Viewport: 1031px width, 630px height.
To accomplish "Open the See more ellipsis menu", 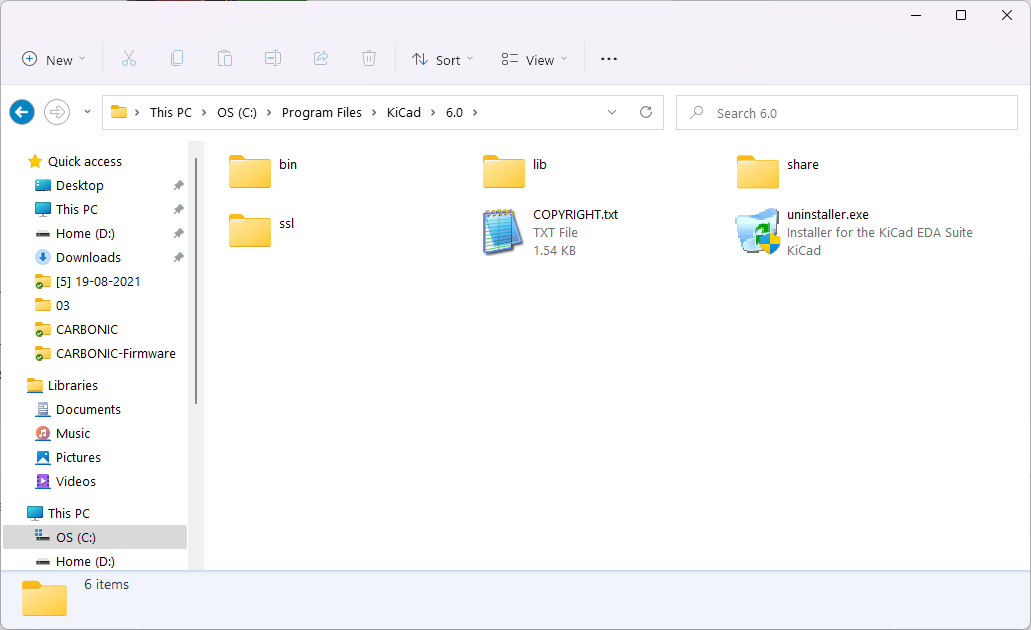I will click(609, 59).
